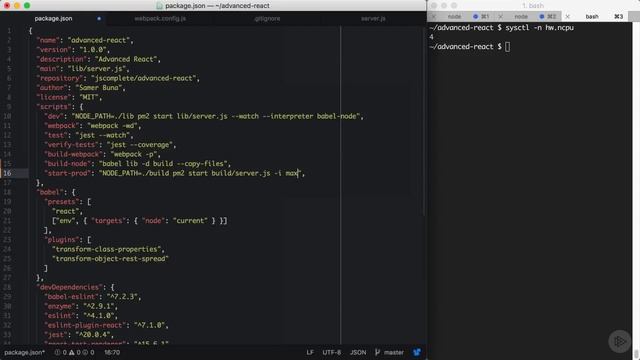
Task: Click "webpack -wd" script value
Action: click(x=112, y=126)
